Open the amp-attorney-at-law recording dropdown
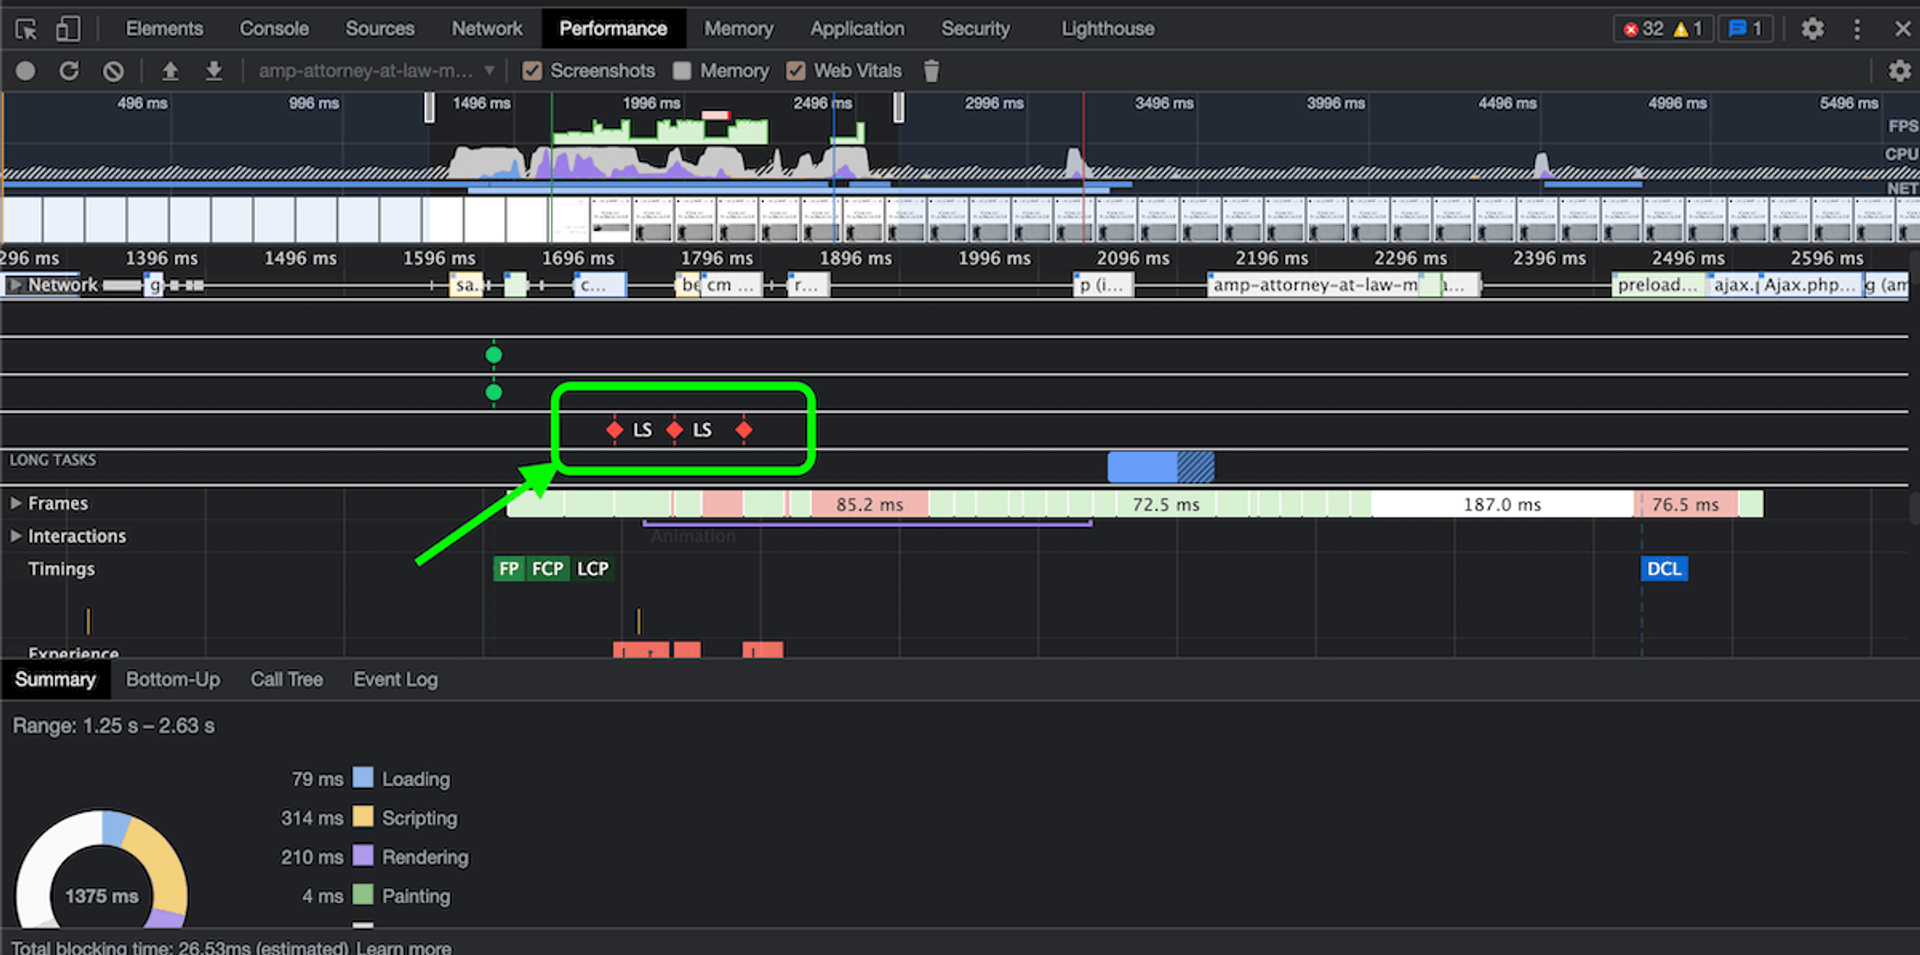Screen dimensions: 1920x955 pyautogui.click(x=377, y=71)
